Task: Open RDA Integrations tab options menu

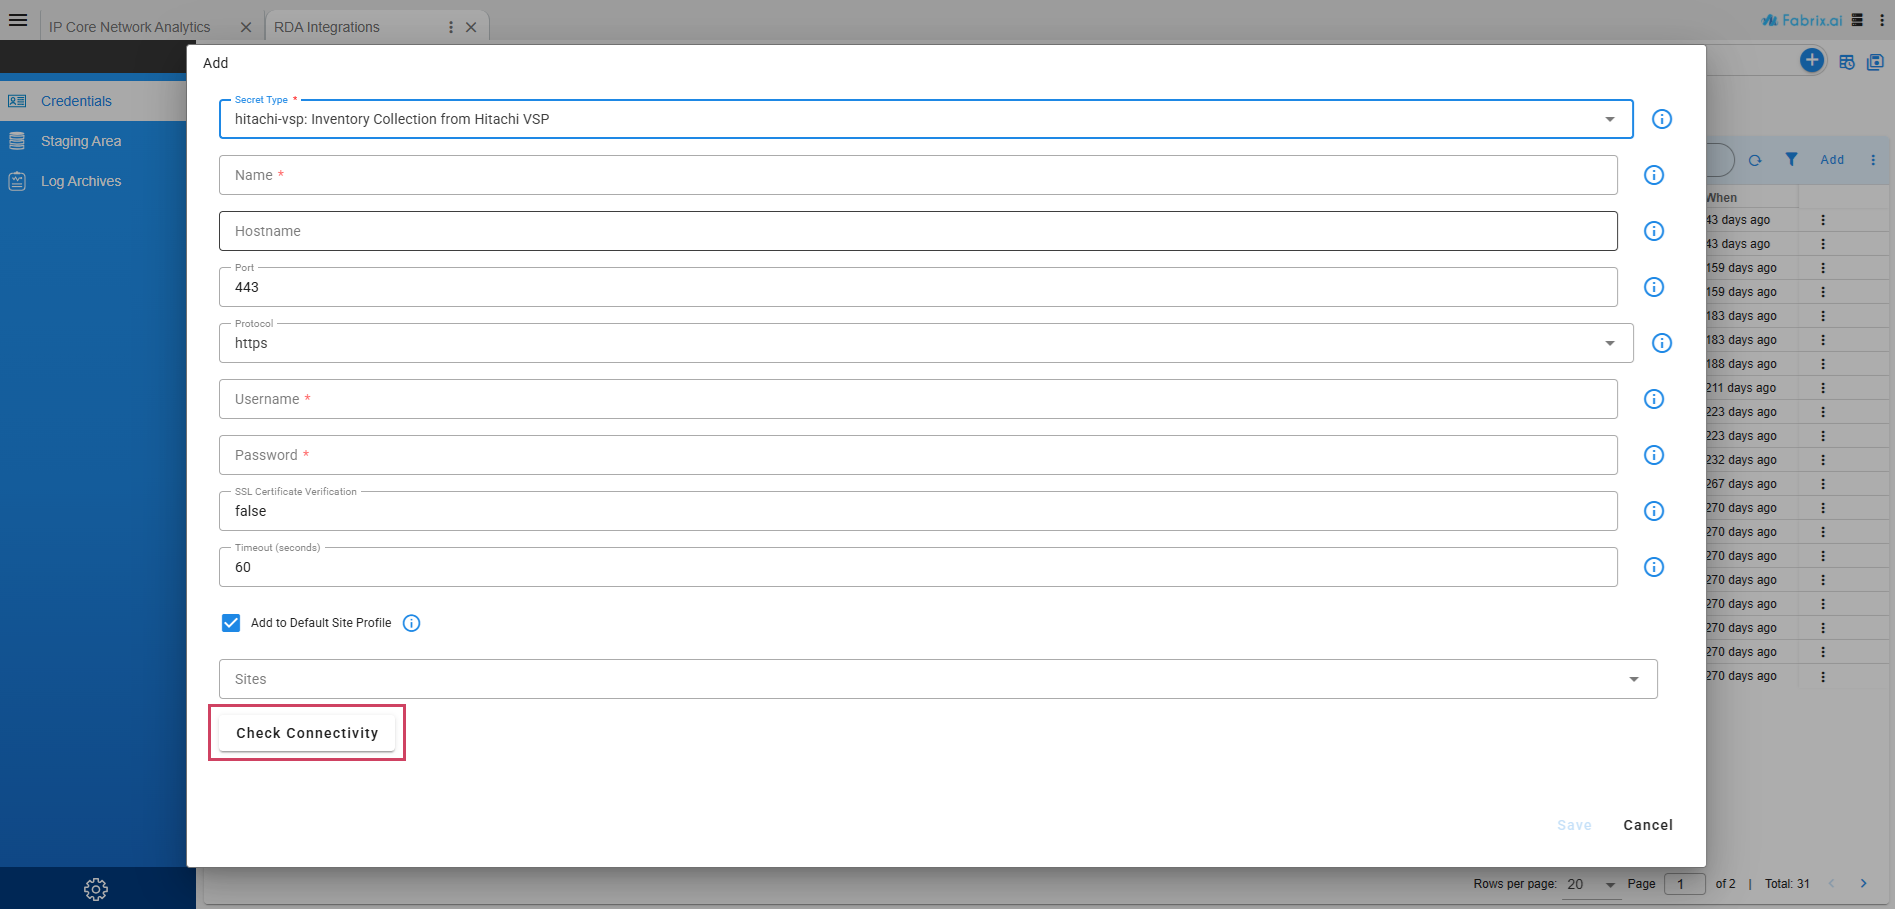Action: [451, 27]
